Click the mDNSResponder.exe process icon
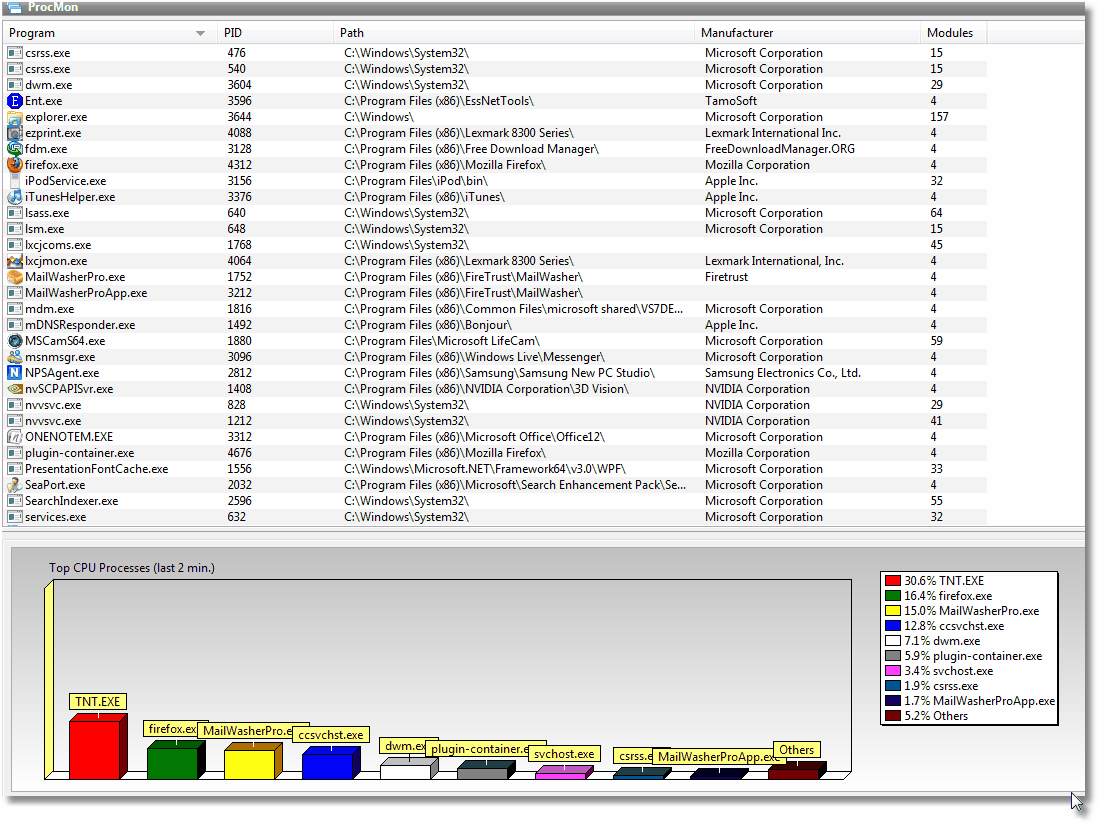The width and height of the screenshot is (1101, 825). (x=15, y=325)
